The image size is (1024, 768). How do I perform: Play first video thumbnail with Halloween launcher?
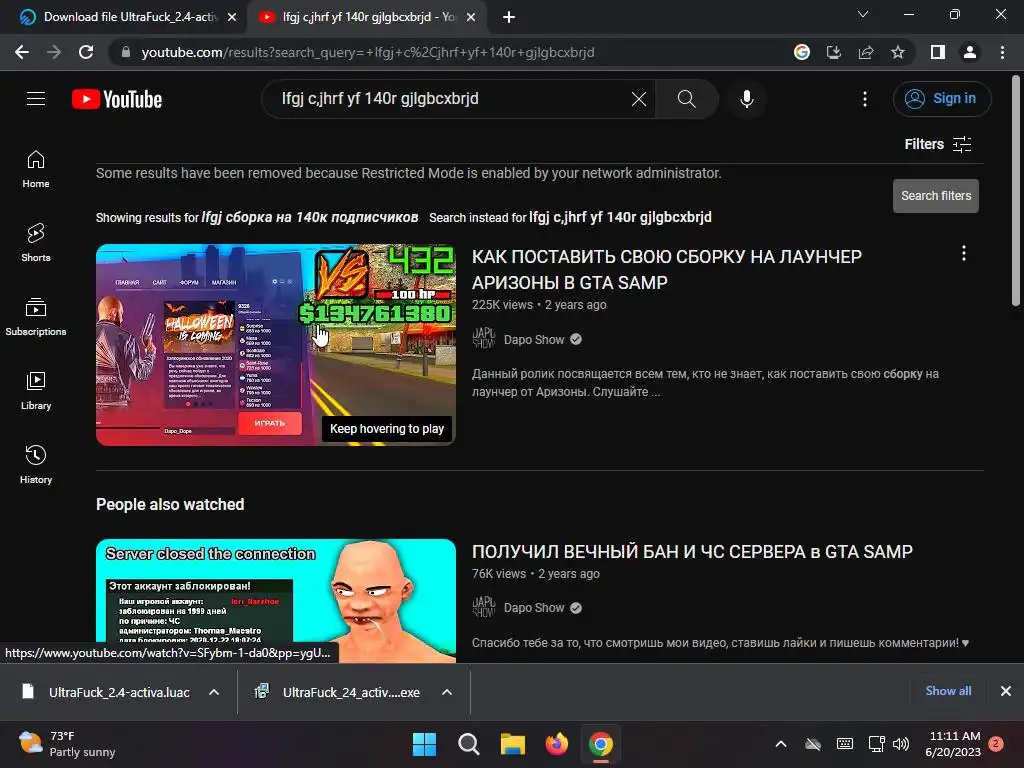276,345
